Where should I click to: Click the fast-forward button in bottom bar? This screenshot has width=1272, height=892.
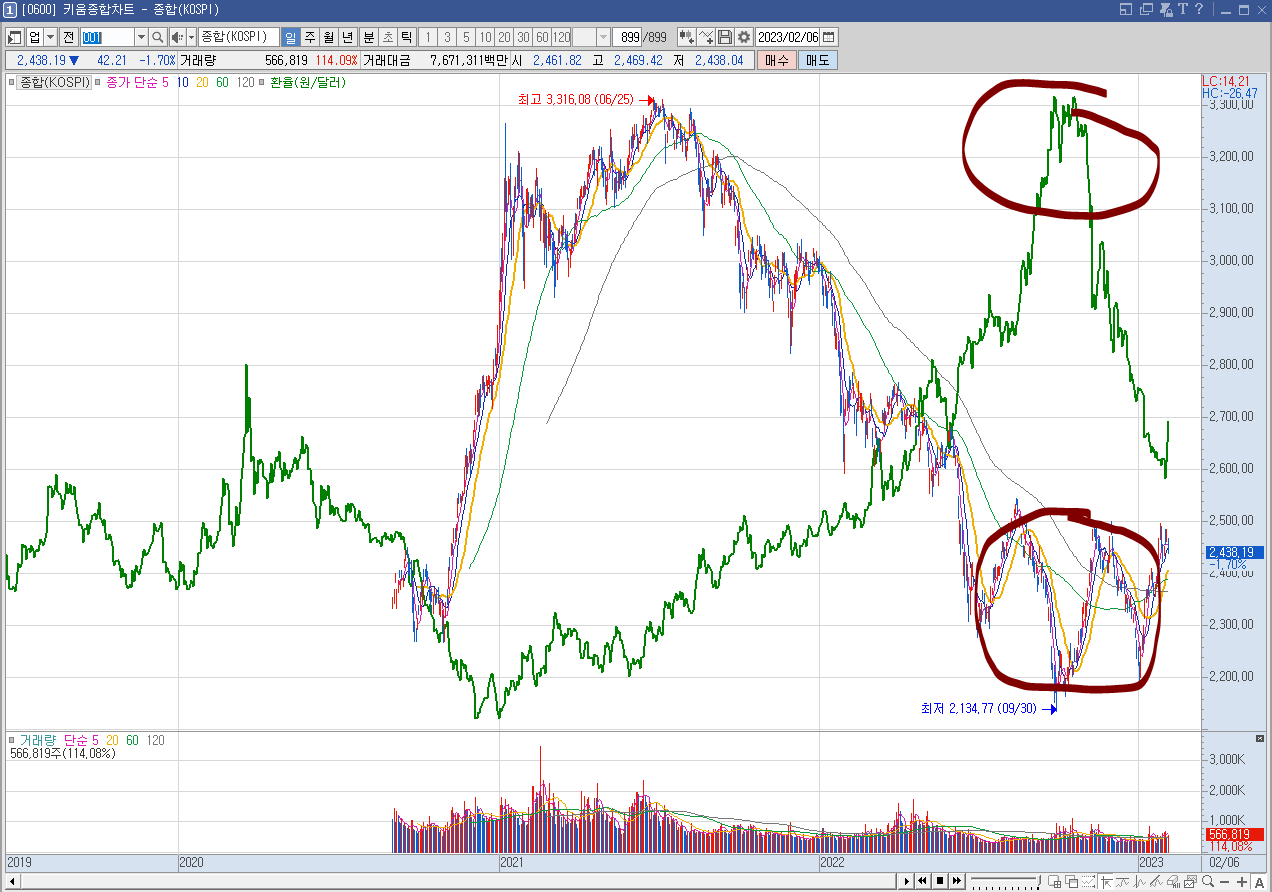pyautogui.click(x=957, y=881)
